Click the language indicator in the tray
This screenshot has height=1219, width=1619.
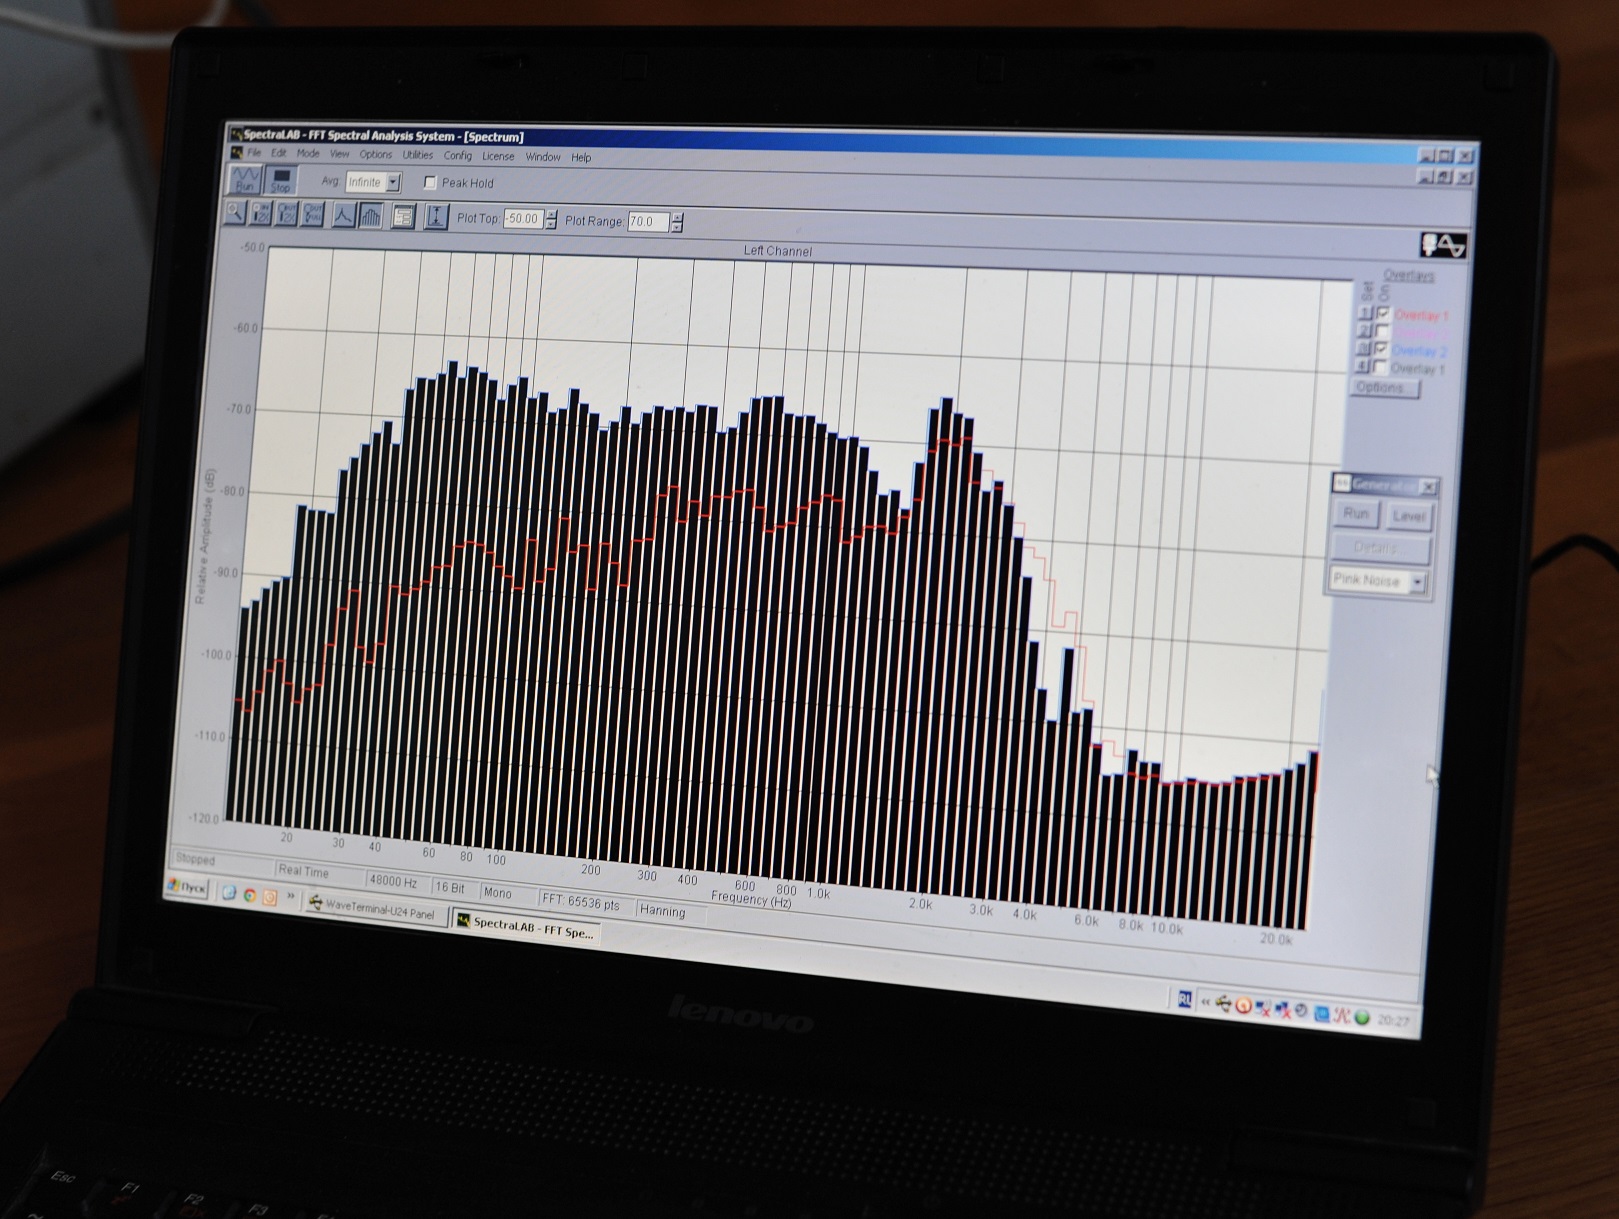1185,998
